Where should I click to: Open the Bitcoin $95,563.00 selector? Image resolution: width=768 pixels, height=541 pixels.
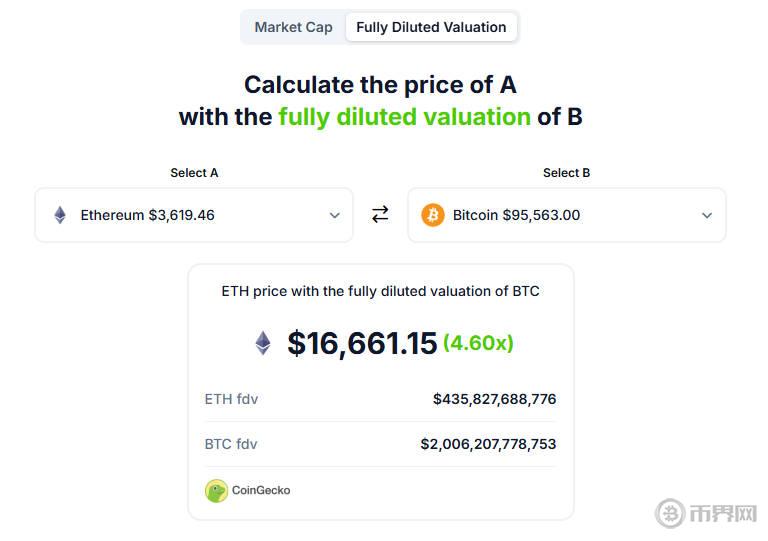tap(516, 215)
